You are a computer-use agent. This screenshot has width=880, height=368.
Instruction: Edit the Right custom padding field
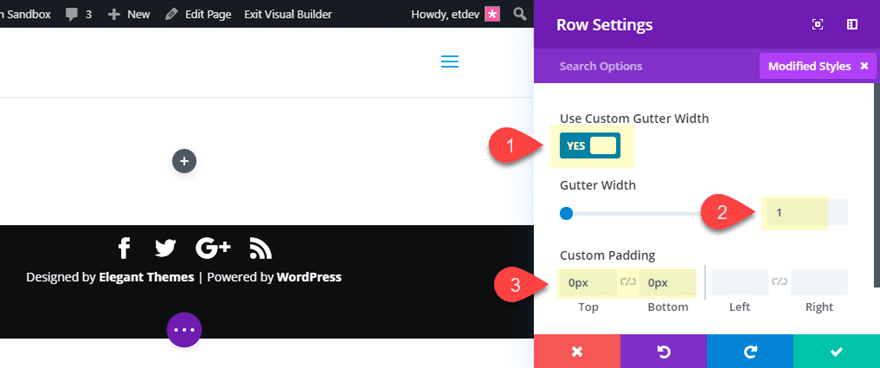coord(819,283)
